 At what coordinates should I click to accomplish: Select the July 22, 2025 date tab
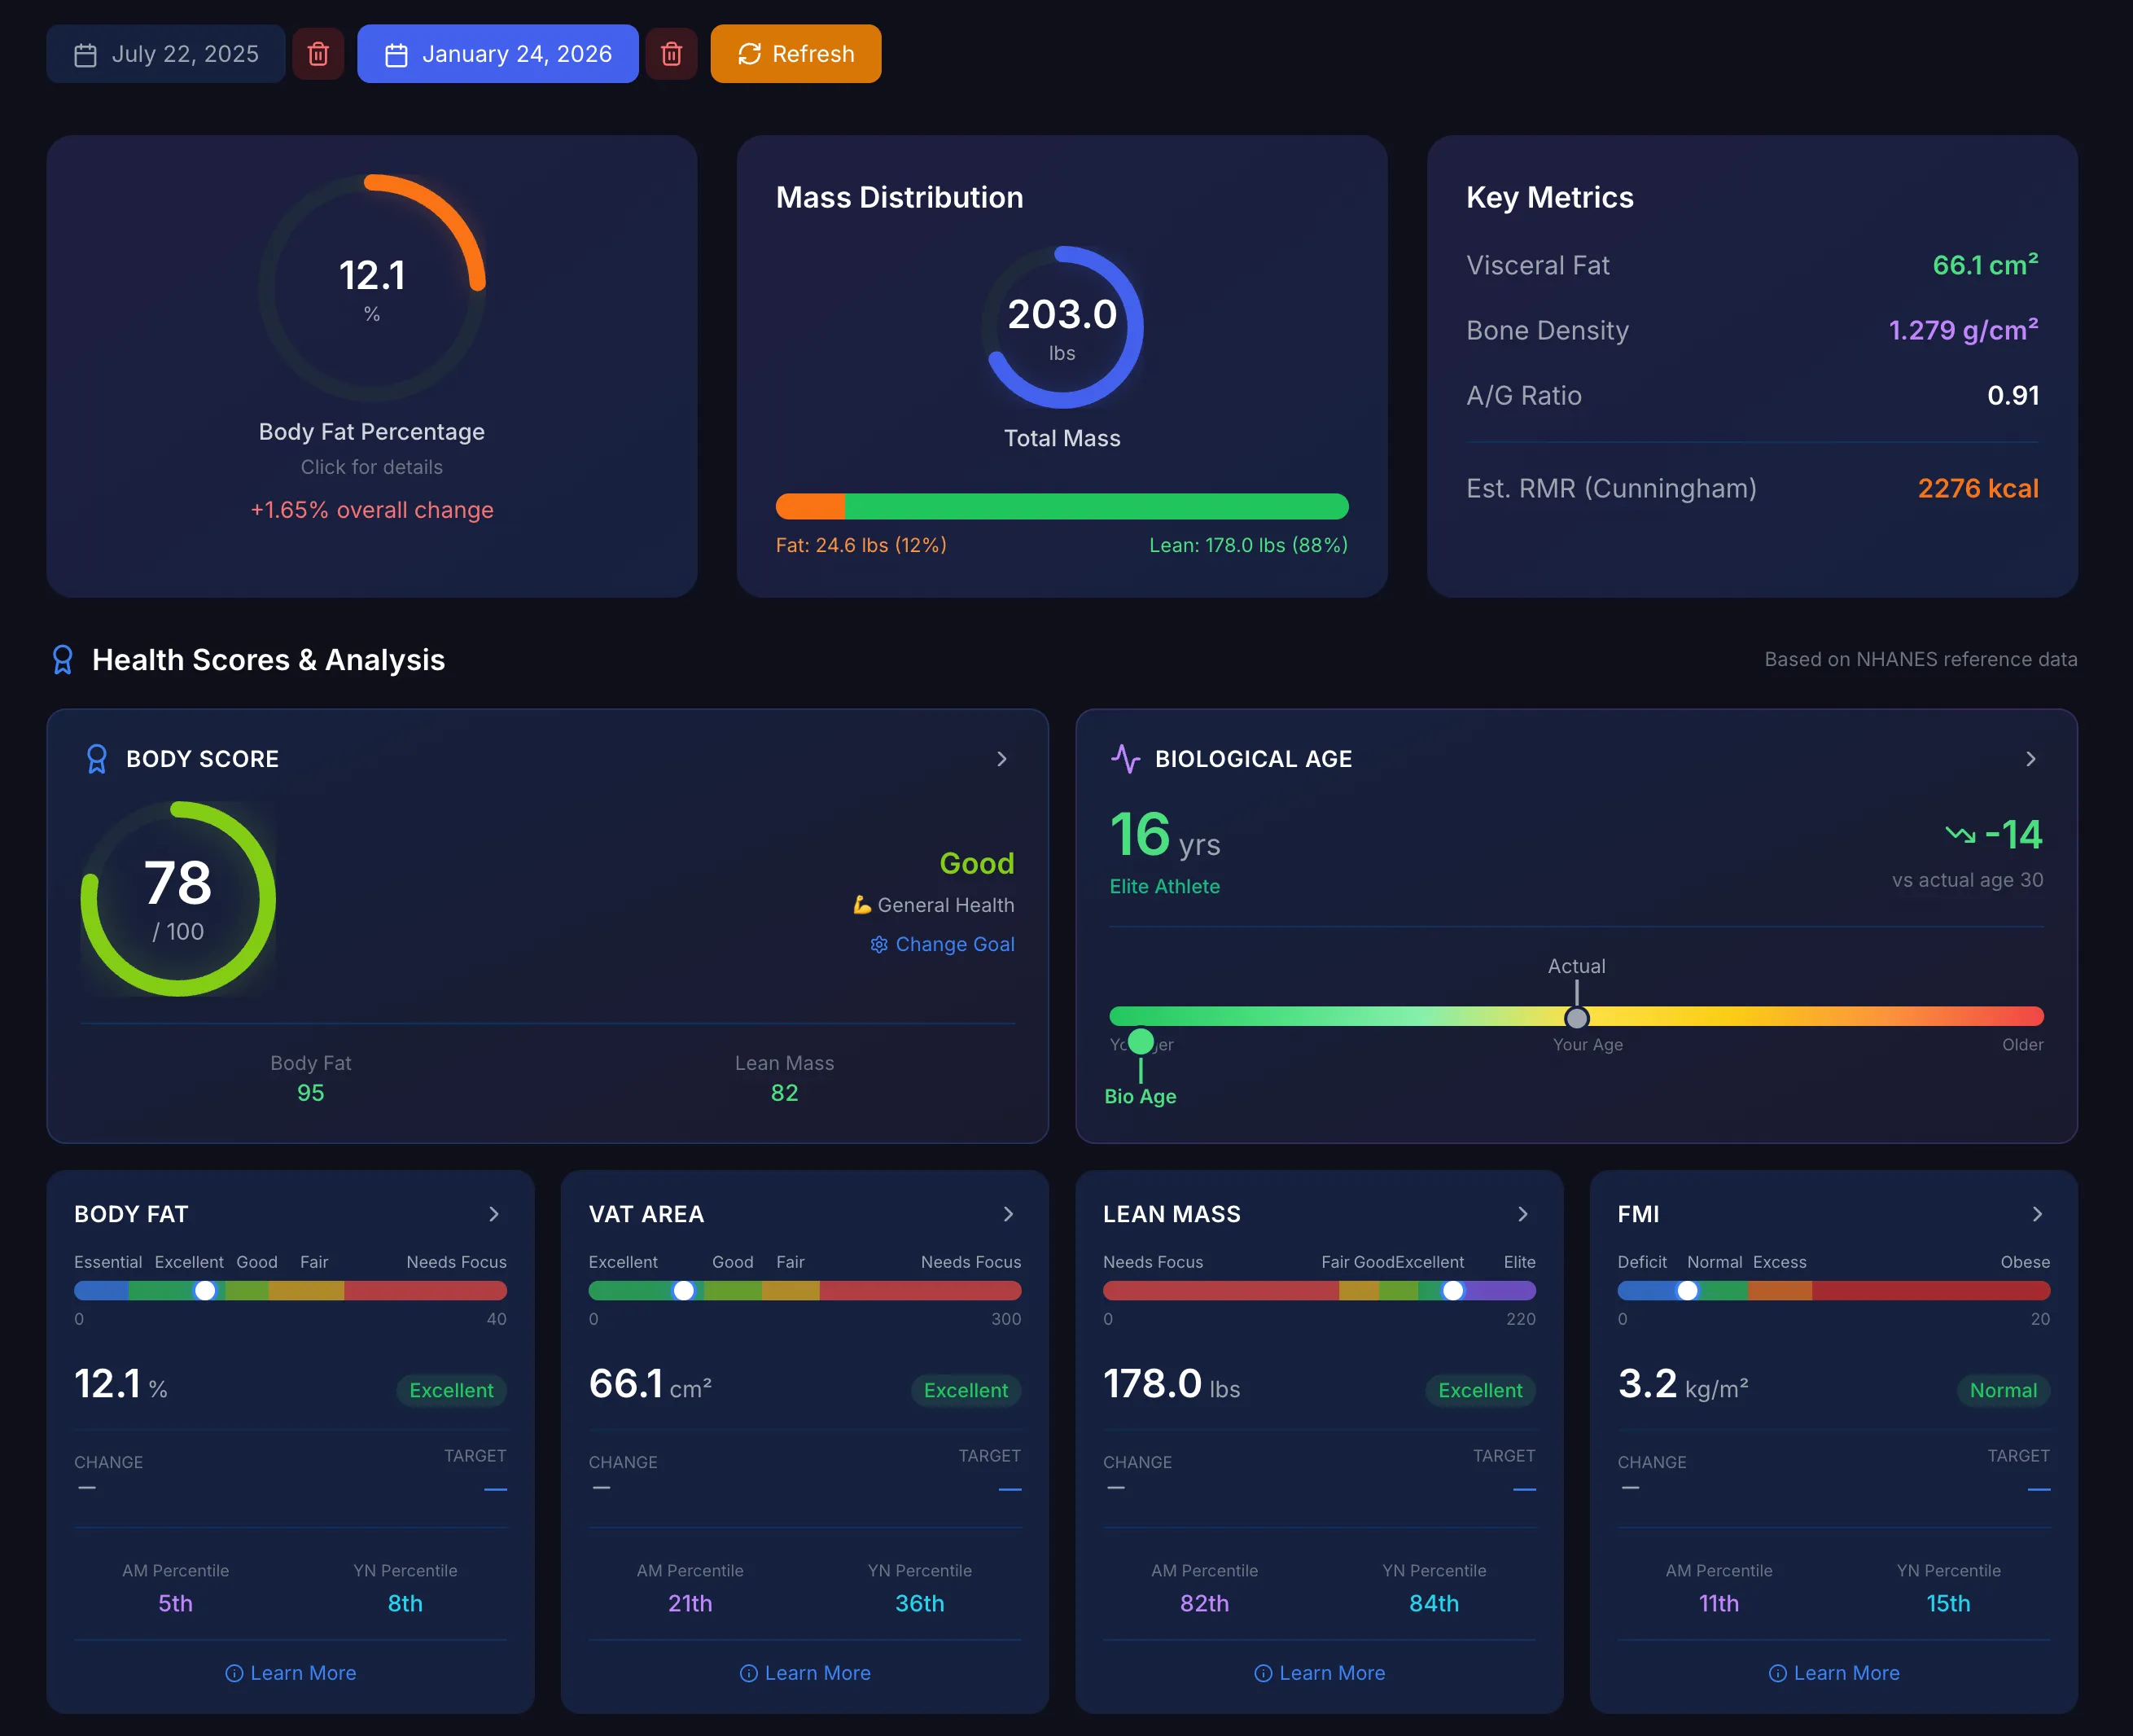[166, 54]
